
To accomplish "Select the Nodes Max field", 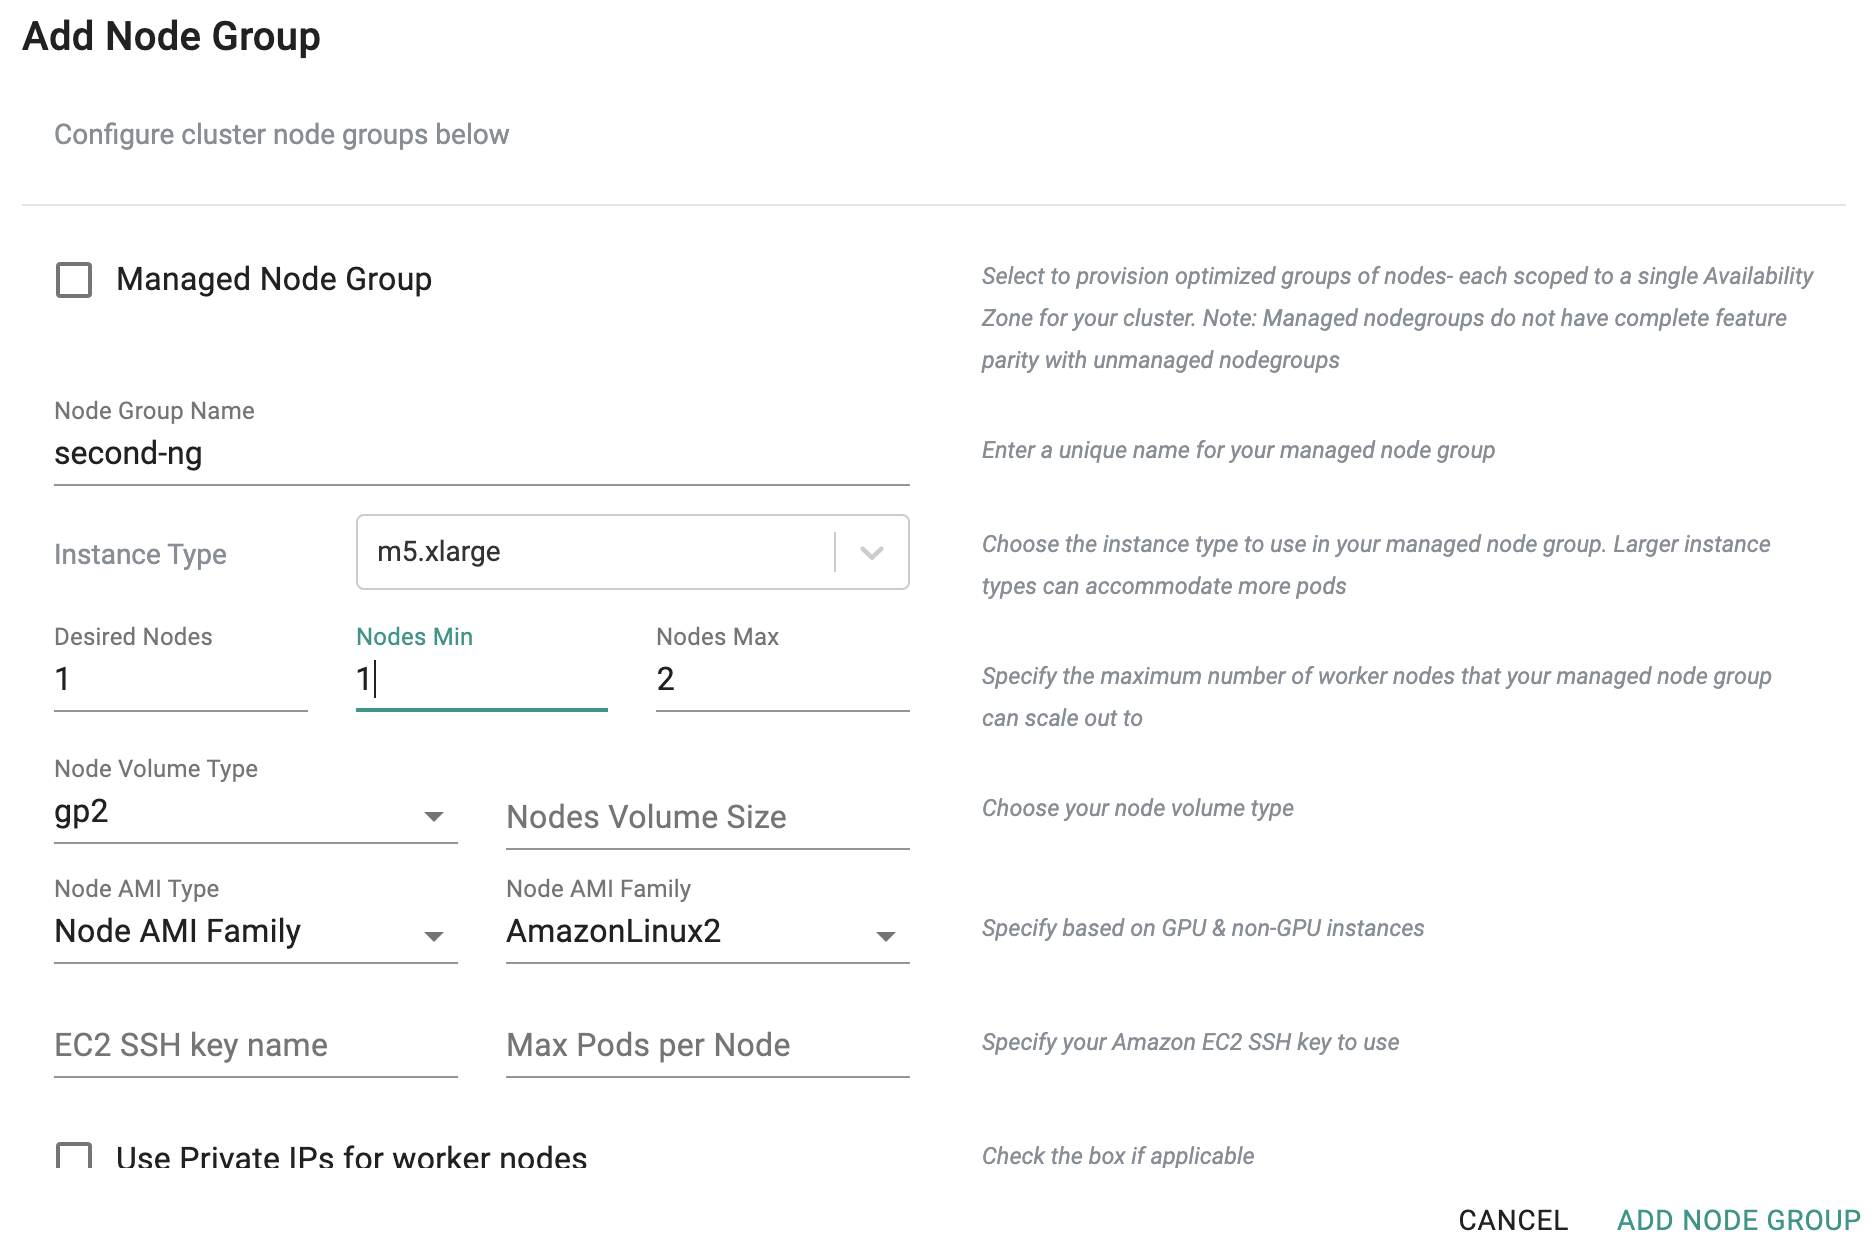I will click(782, 679).
